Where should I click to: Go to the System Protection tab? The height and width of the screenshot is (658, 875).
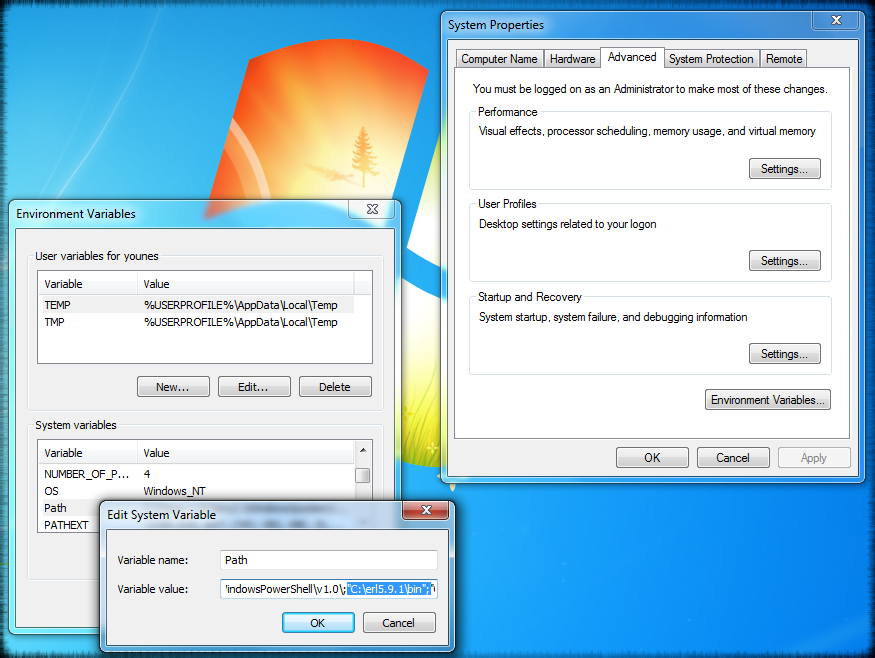[711, 59]
